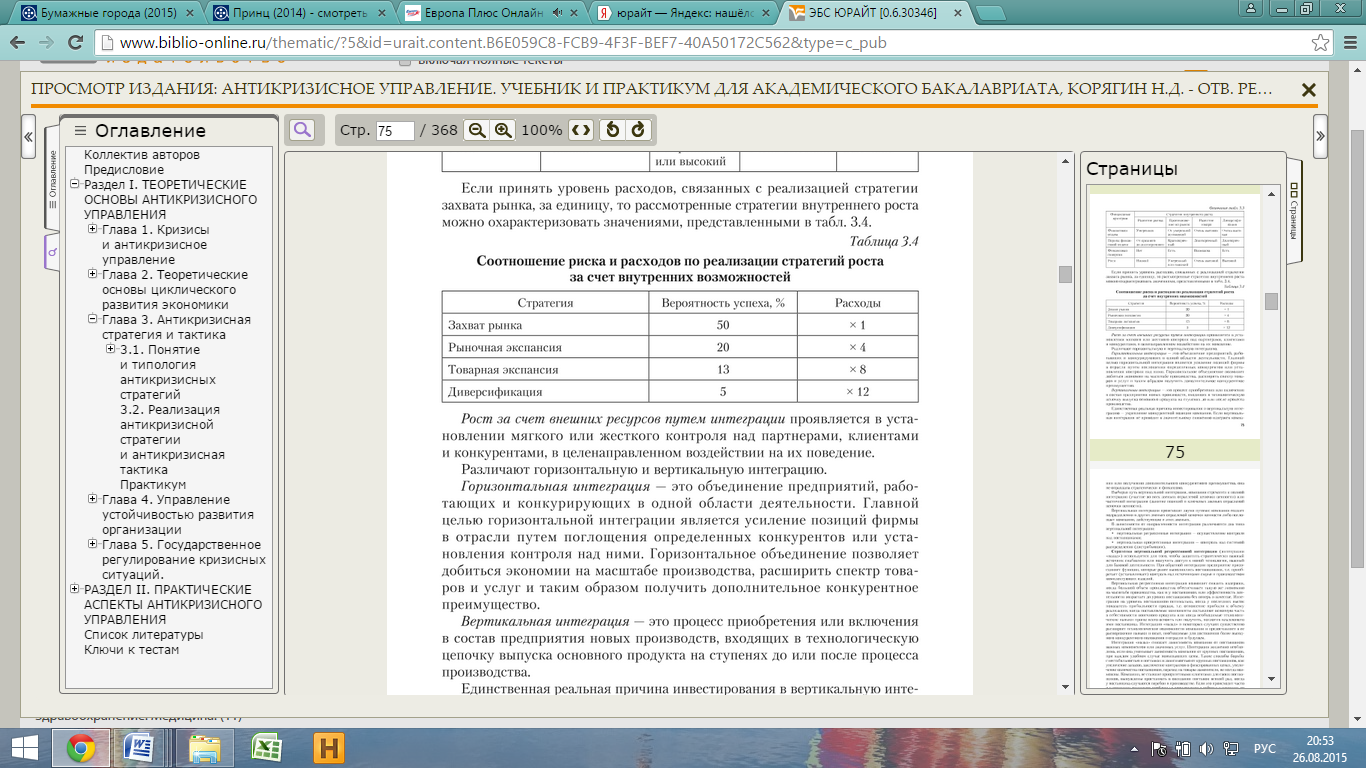The height and width of the screenshot is (768, 1366).
Task: Expand Глава 5. Государственное регулирование node
Action: pyautogui.click(x=93, y=545)
